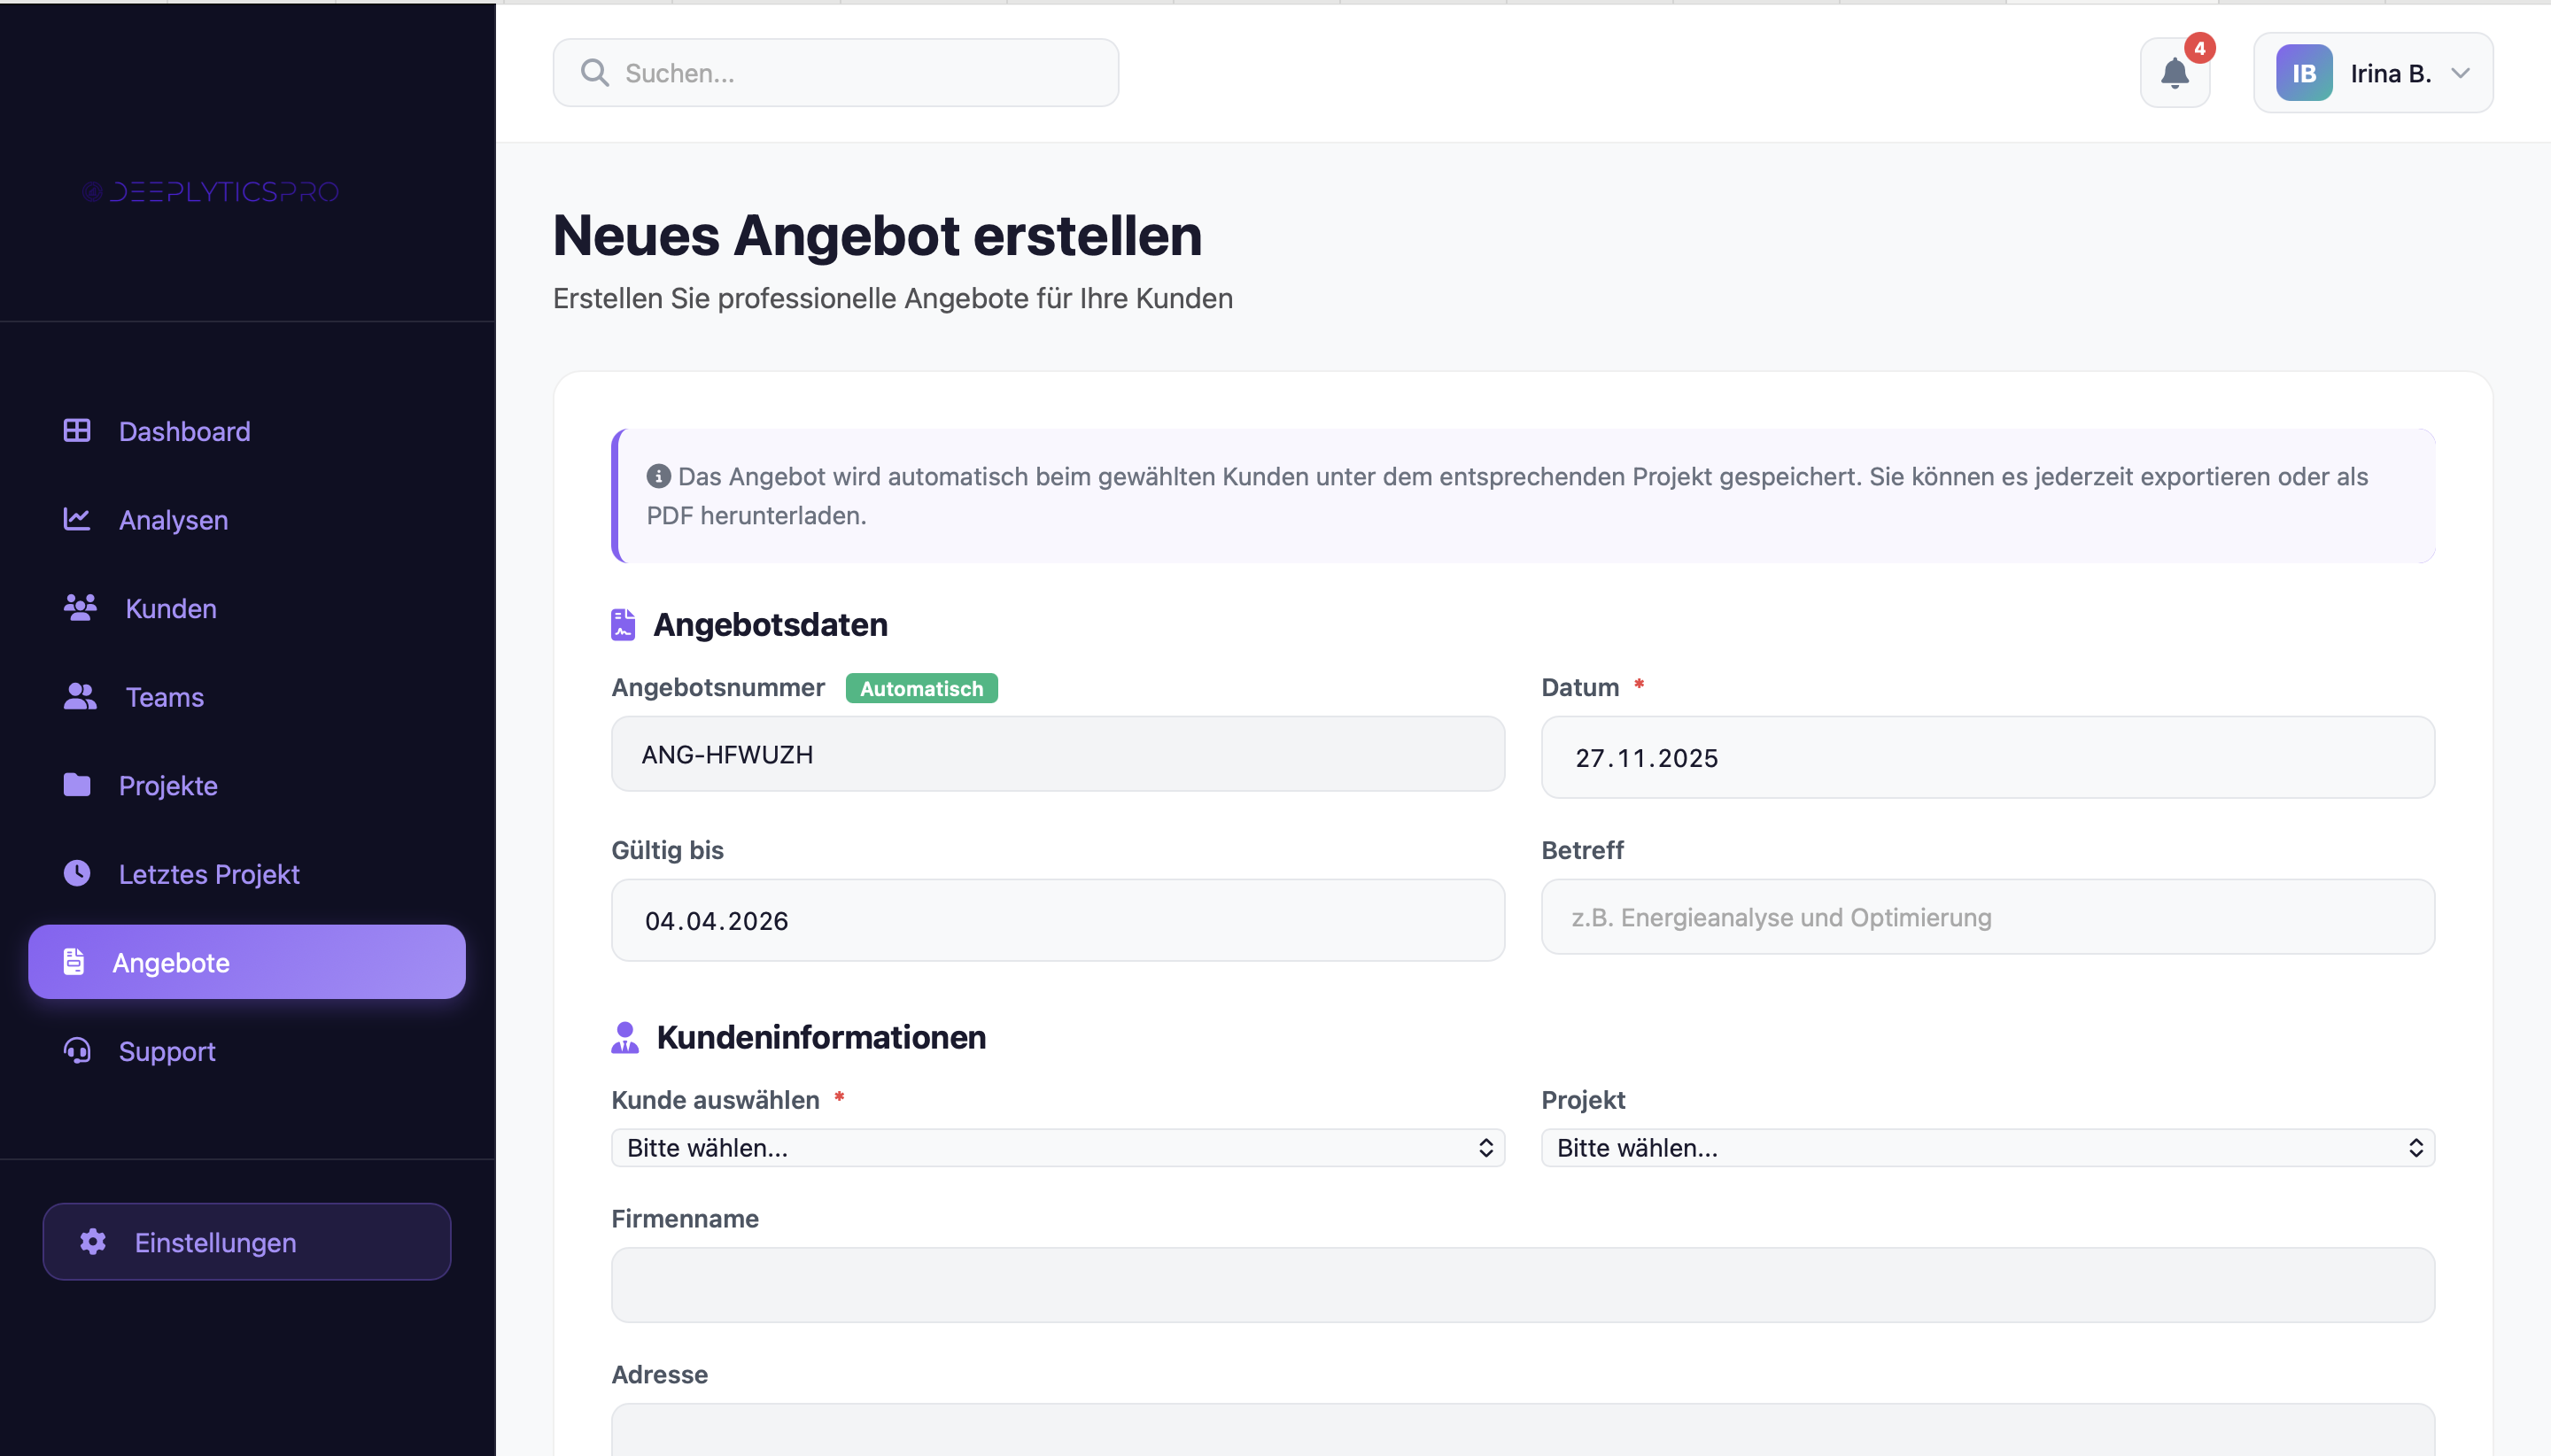The width and height of the screenshot is (2551, 1456).
Task: Click the Kunden people icon
Action: (x=80, y=608)
